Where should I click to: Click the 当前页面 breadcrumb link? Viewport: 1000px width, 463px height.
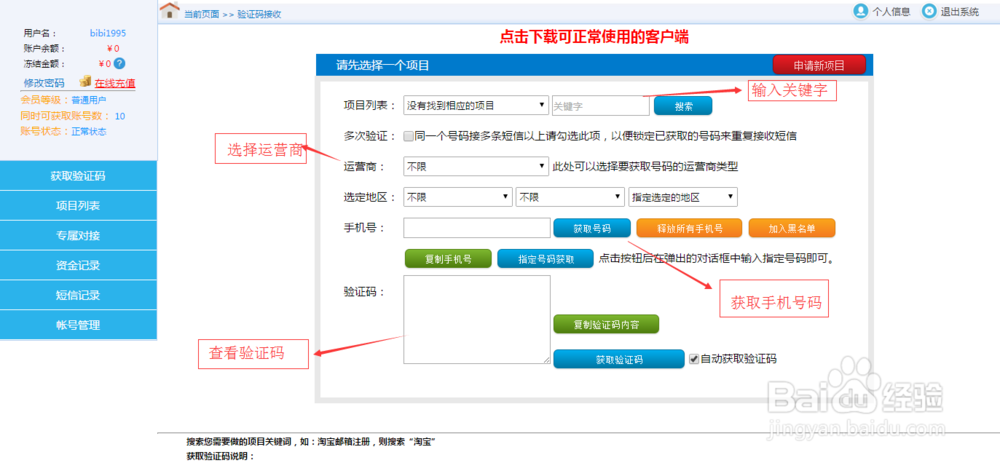coord(202,13)
